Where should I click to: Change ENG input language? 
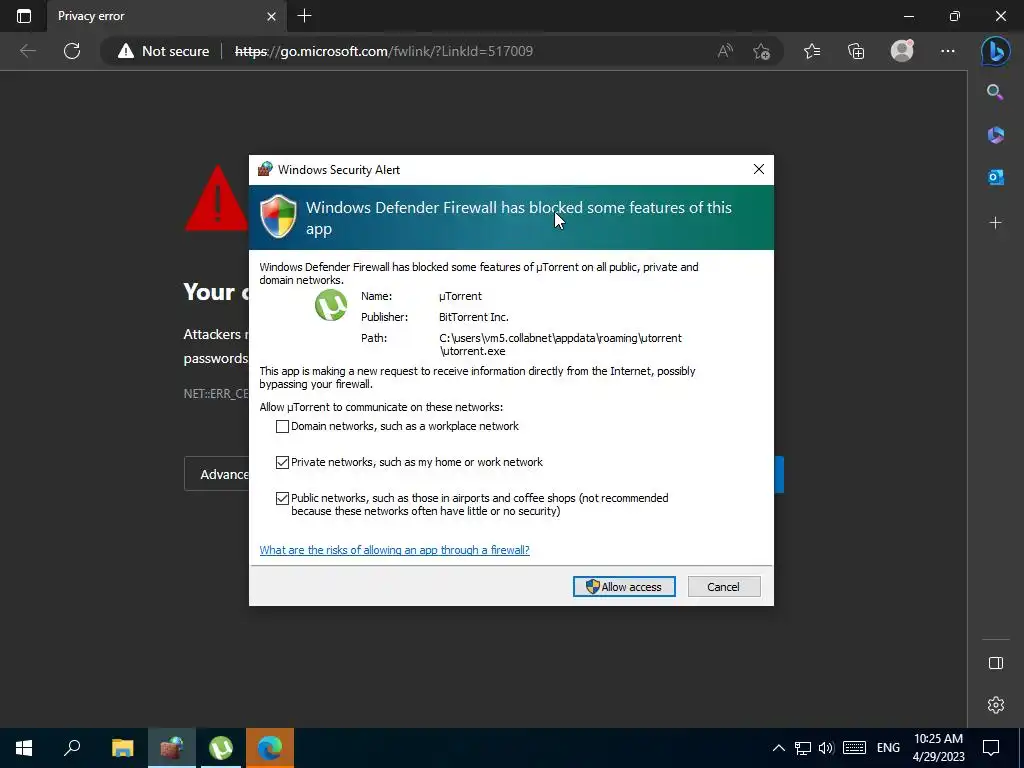pyautogui.click(x=888, y=748)
